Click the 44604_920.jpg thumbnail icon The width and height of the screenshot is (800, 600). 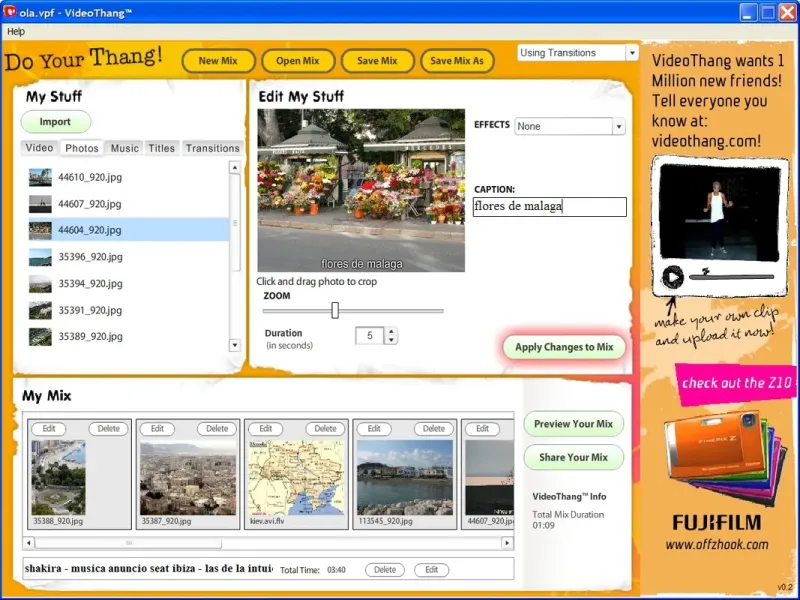click(40, 230)
